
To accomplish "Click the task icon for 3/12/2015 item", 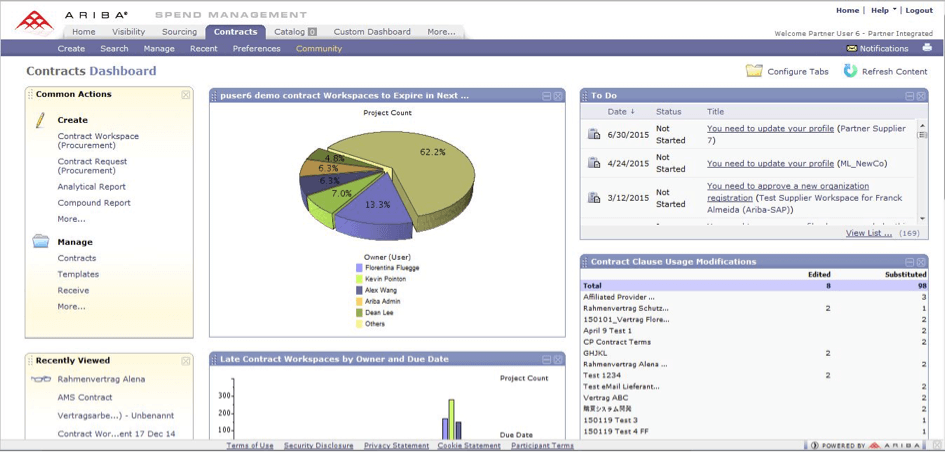I will click(x=594, y=198).
